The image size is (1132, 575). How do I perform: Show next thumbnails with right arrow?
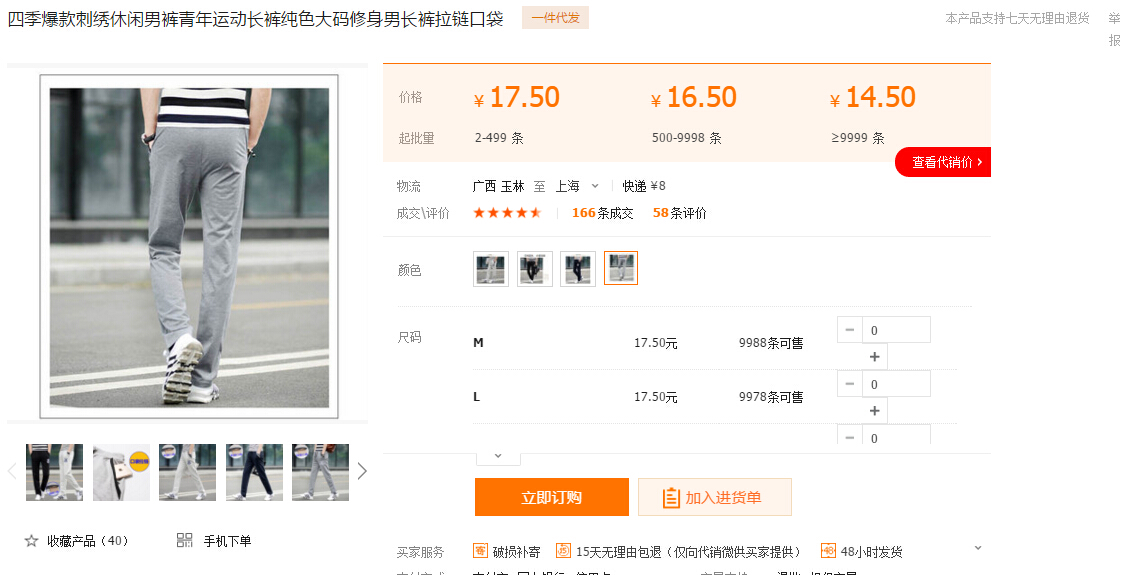pos(362,471)
